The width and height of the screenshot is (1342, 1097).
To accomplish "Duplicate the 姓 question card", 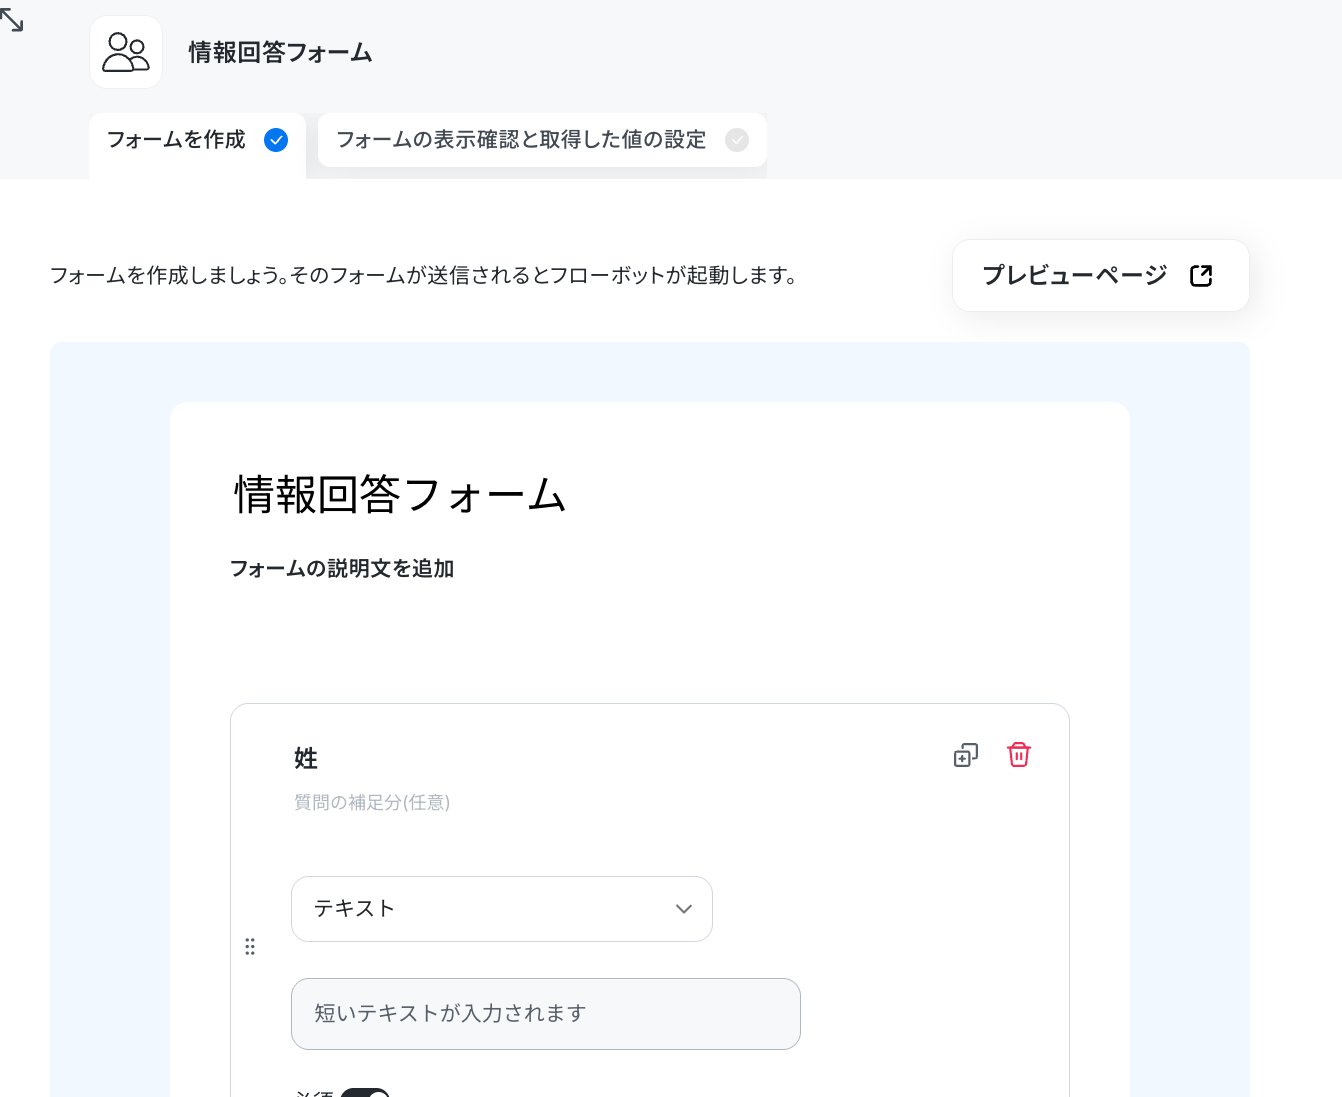I will point(965,755).
